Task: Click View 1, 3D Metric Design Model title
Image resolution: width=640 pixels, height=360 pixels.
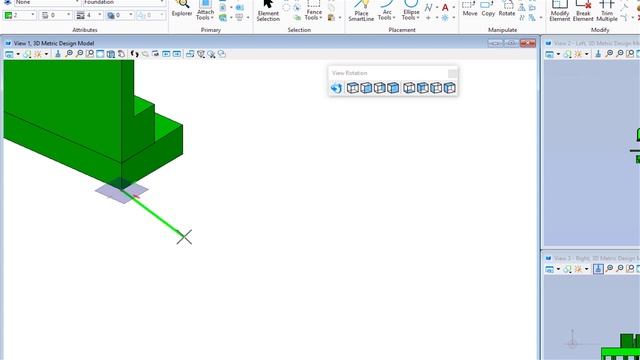Action: (x=54, y=43)
